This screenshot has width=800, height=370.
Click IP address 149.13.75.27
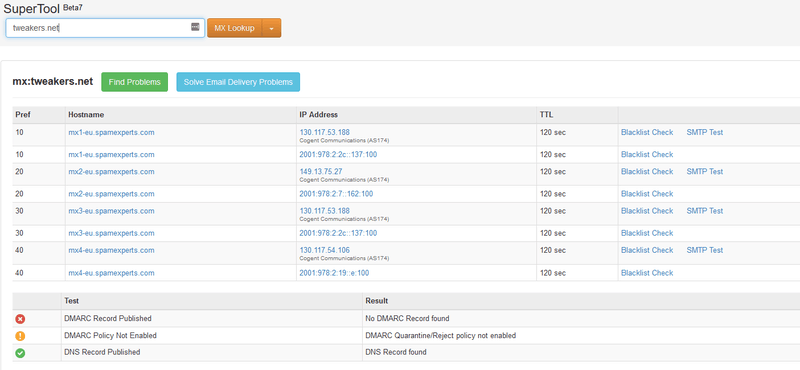[x=321, y=171]
